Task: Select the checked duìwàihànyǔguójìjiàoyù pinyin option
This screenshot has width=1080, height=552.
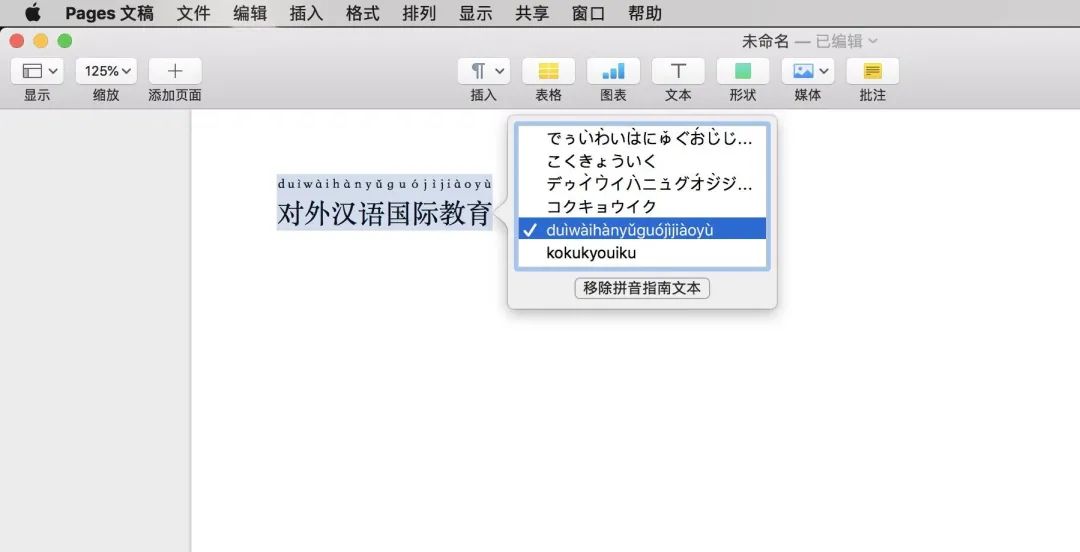Action: [642, 229]
